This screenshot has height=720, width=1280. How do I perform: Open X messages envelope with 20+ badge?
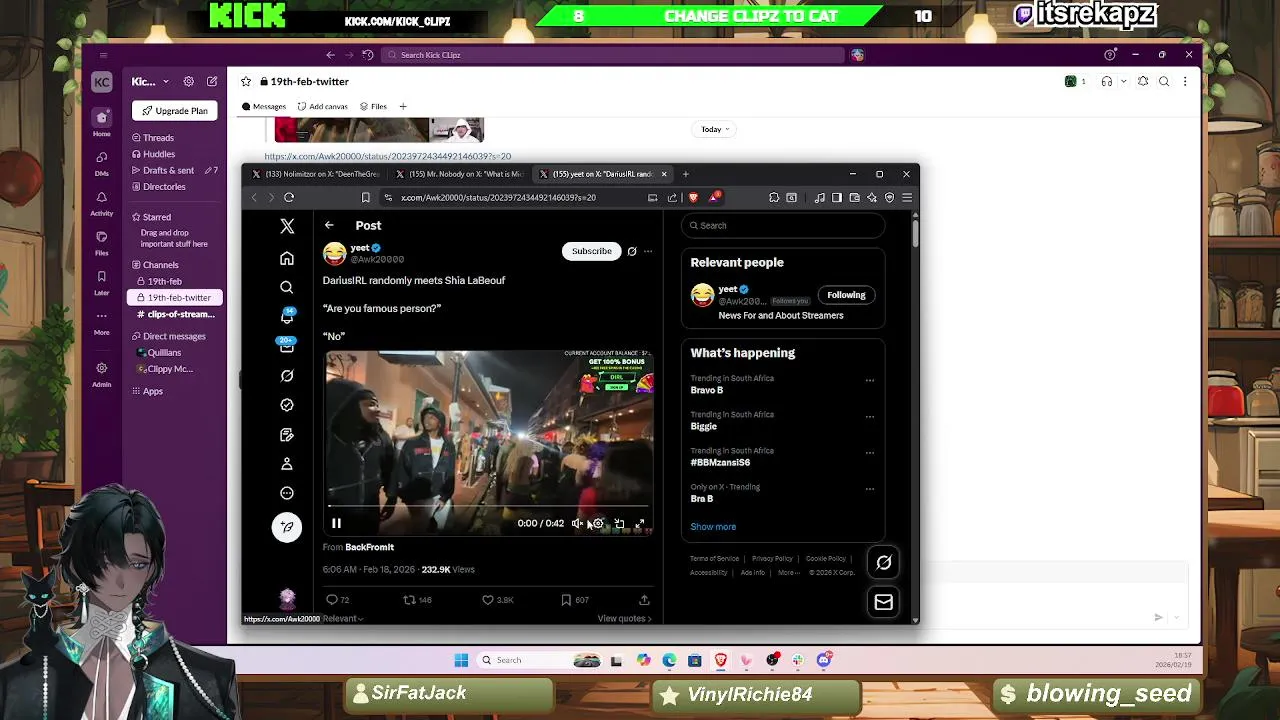287,346
